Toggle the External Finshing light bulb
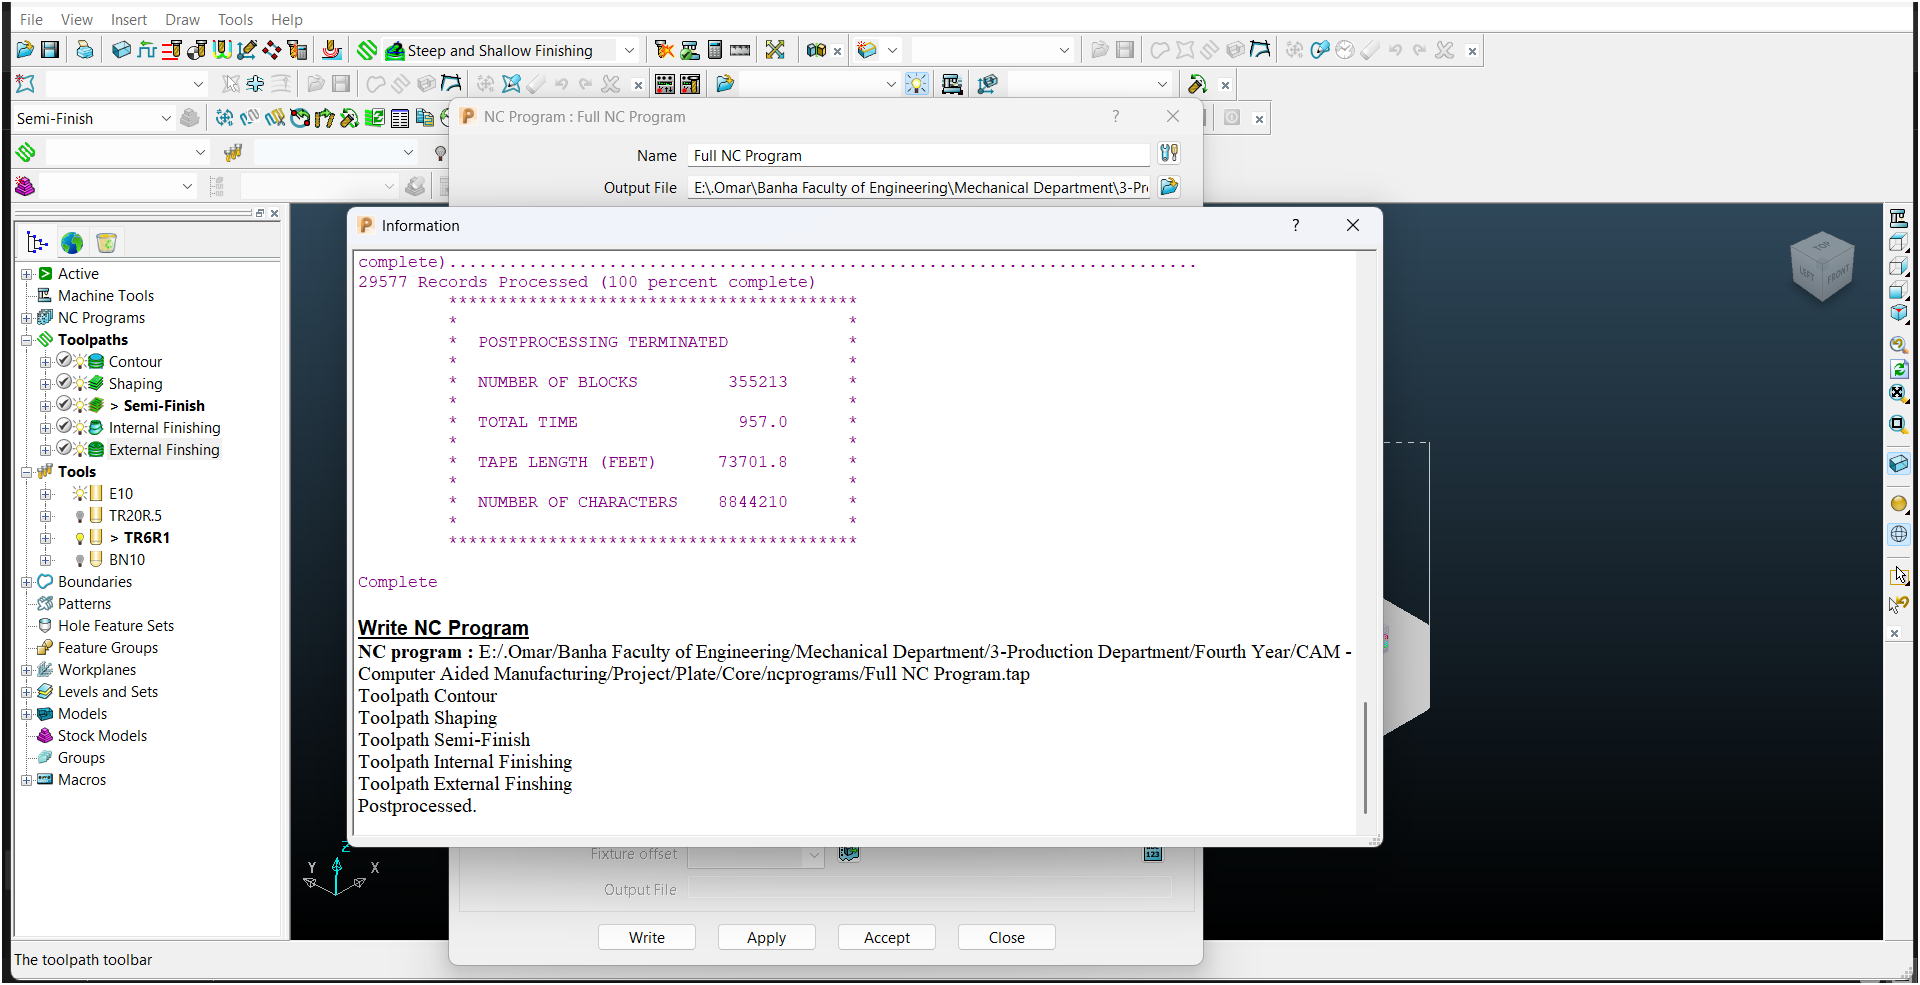This screenshot has width=1920, height=985. tap(80, 449)
